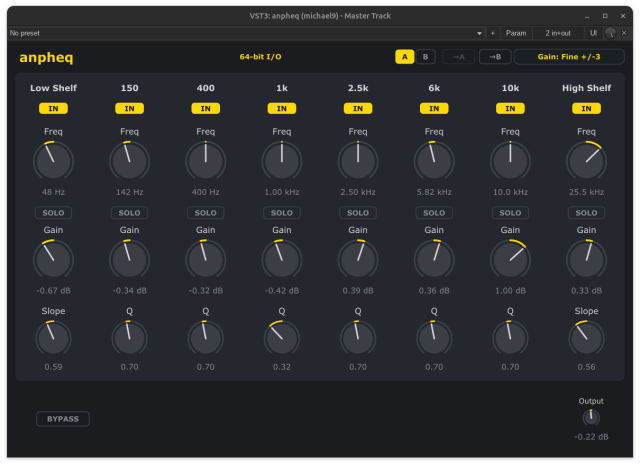Open the Gain: Fine +/-3 selector

pyautogui.click(x=569, y=57)
